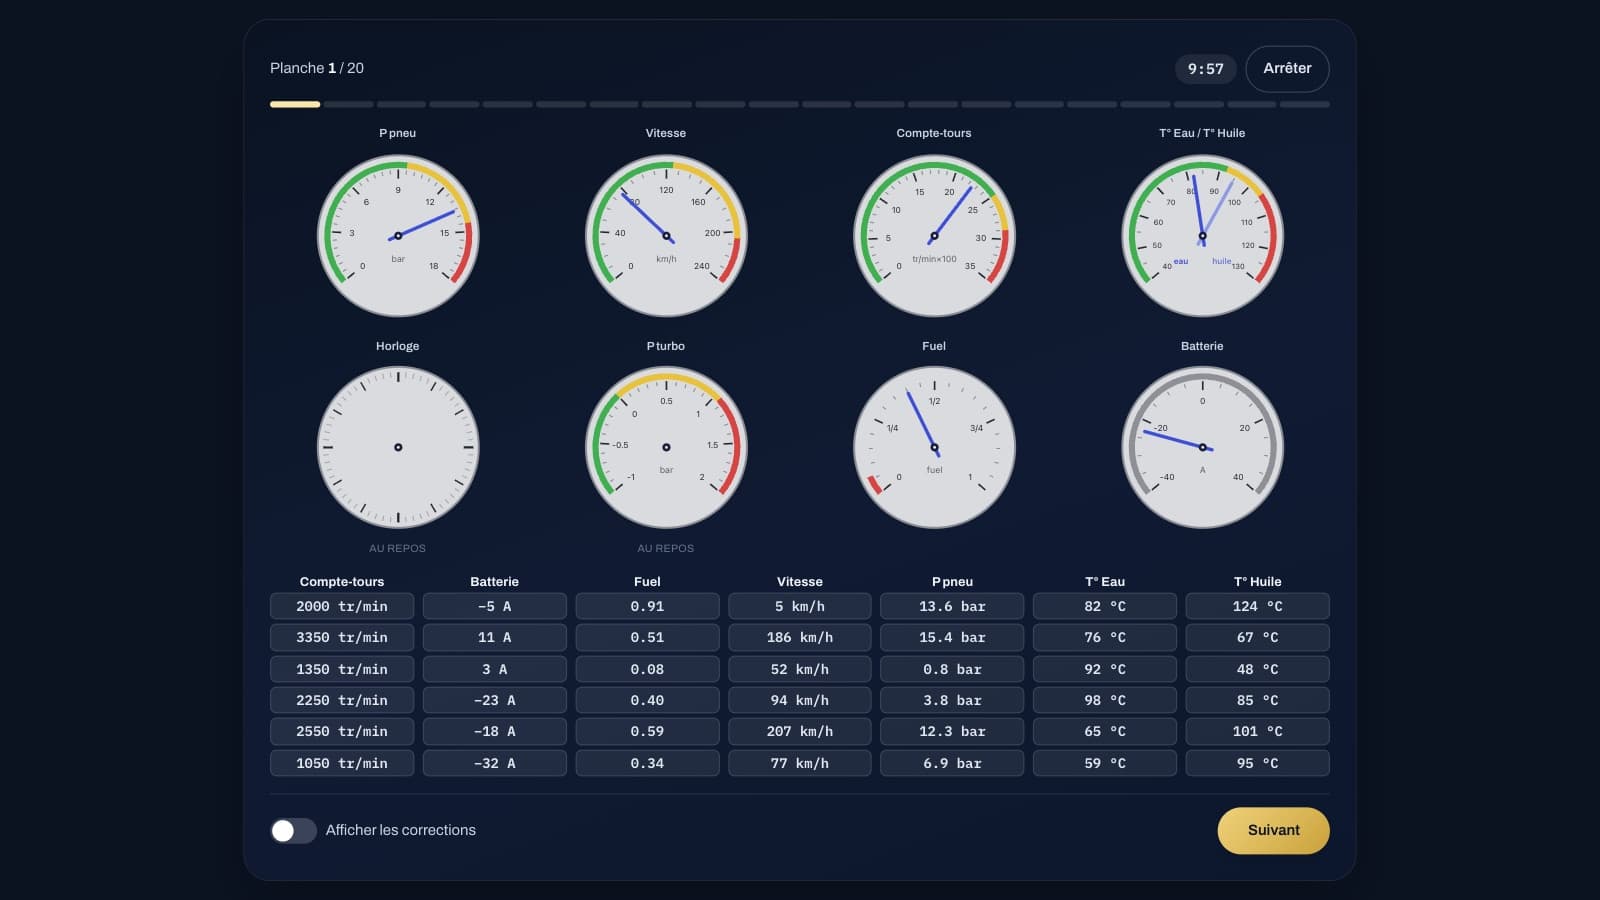Select the 2000 tr/min cell
Screen dimensions: 1600x900
click(342, 606)
